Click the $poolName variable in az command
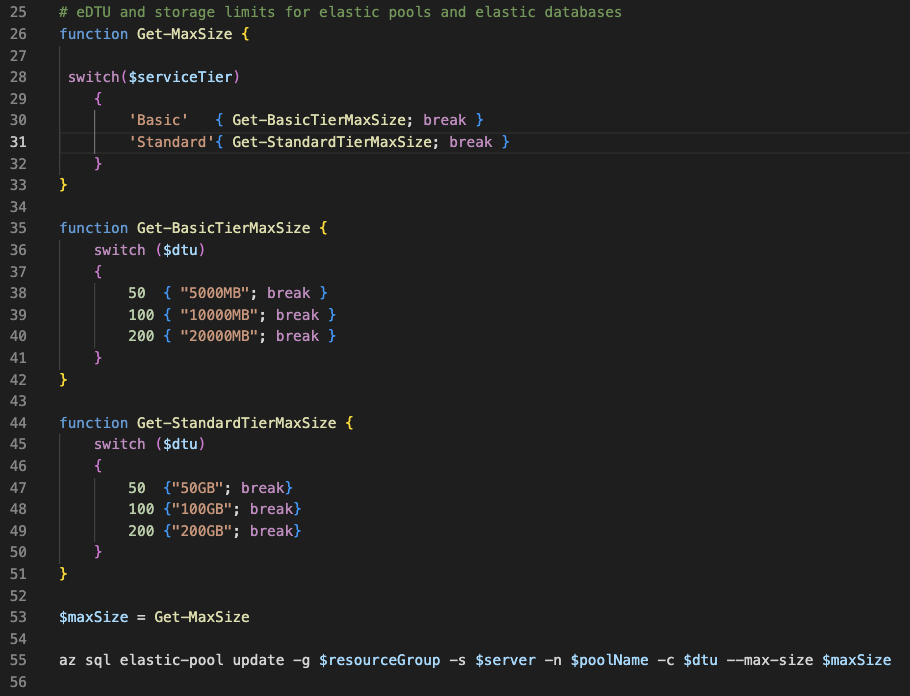The width and height of the screenshot is (910, 696). click(609, 660)
